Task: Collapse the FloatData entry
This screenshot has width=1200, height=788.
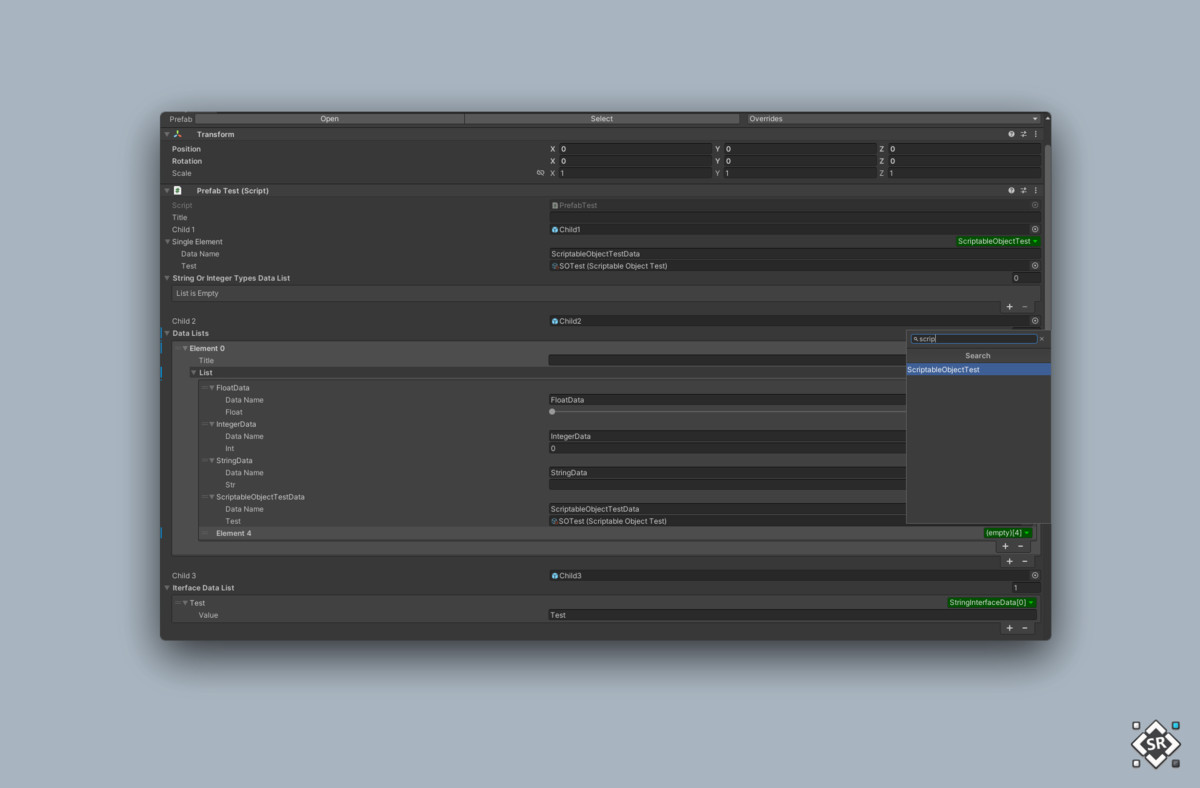Action: [212, 388]
